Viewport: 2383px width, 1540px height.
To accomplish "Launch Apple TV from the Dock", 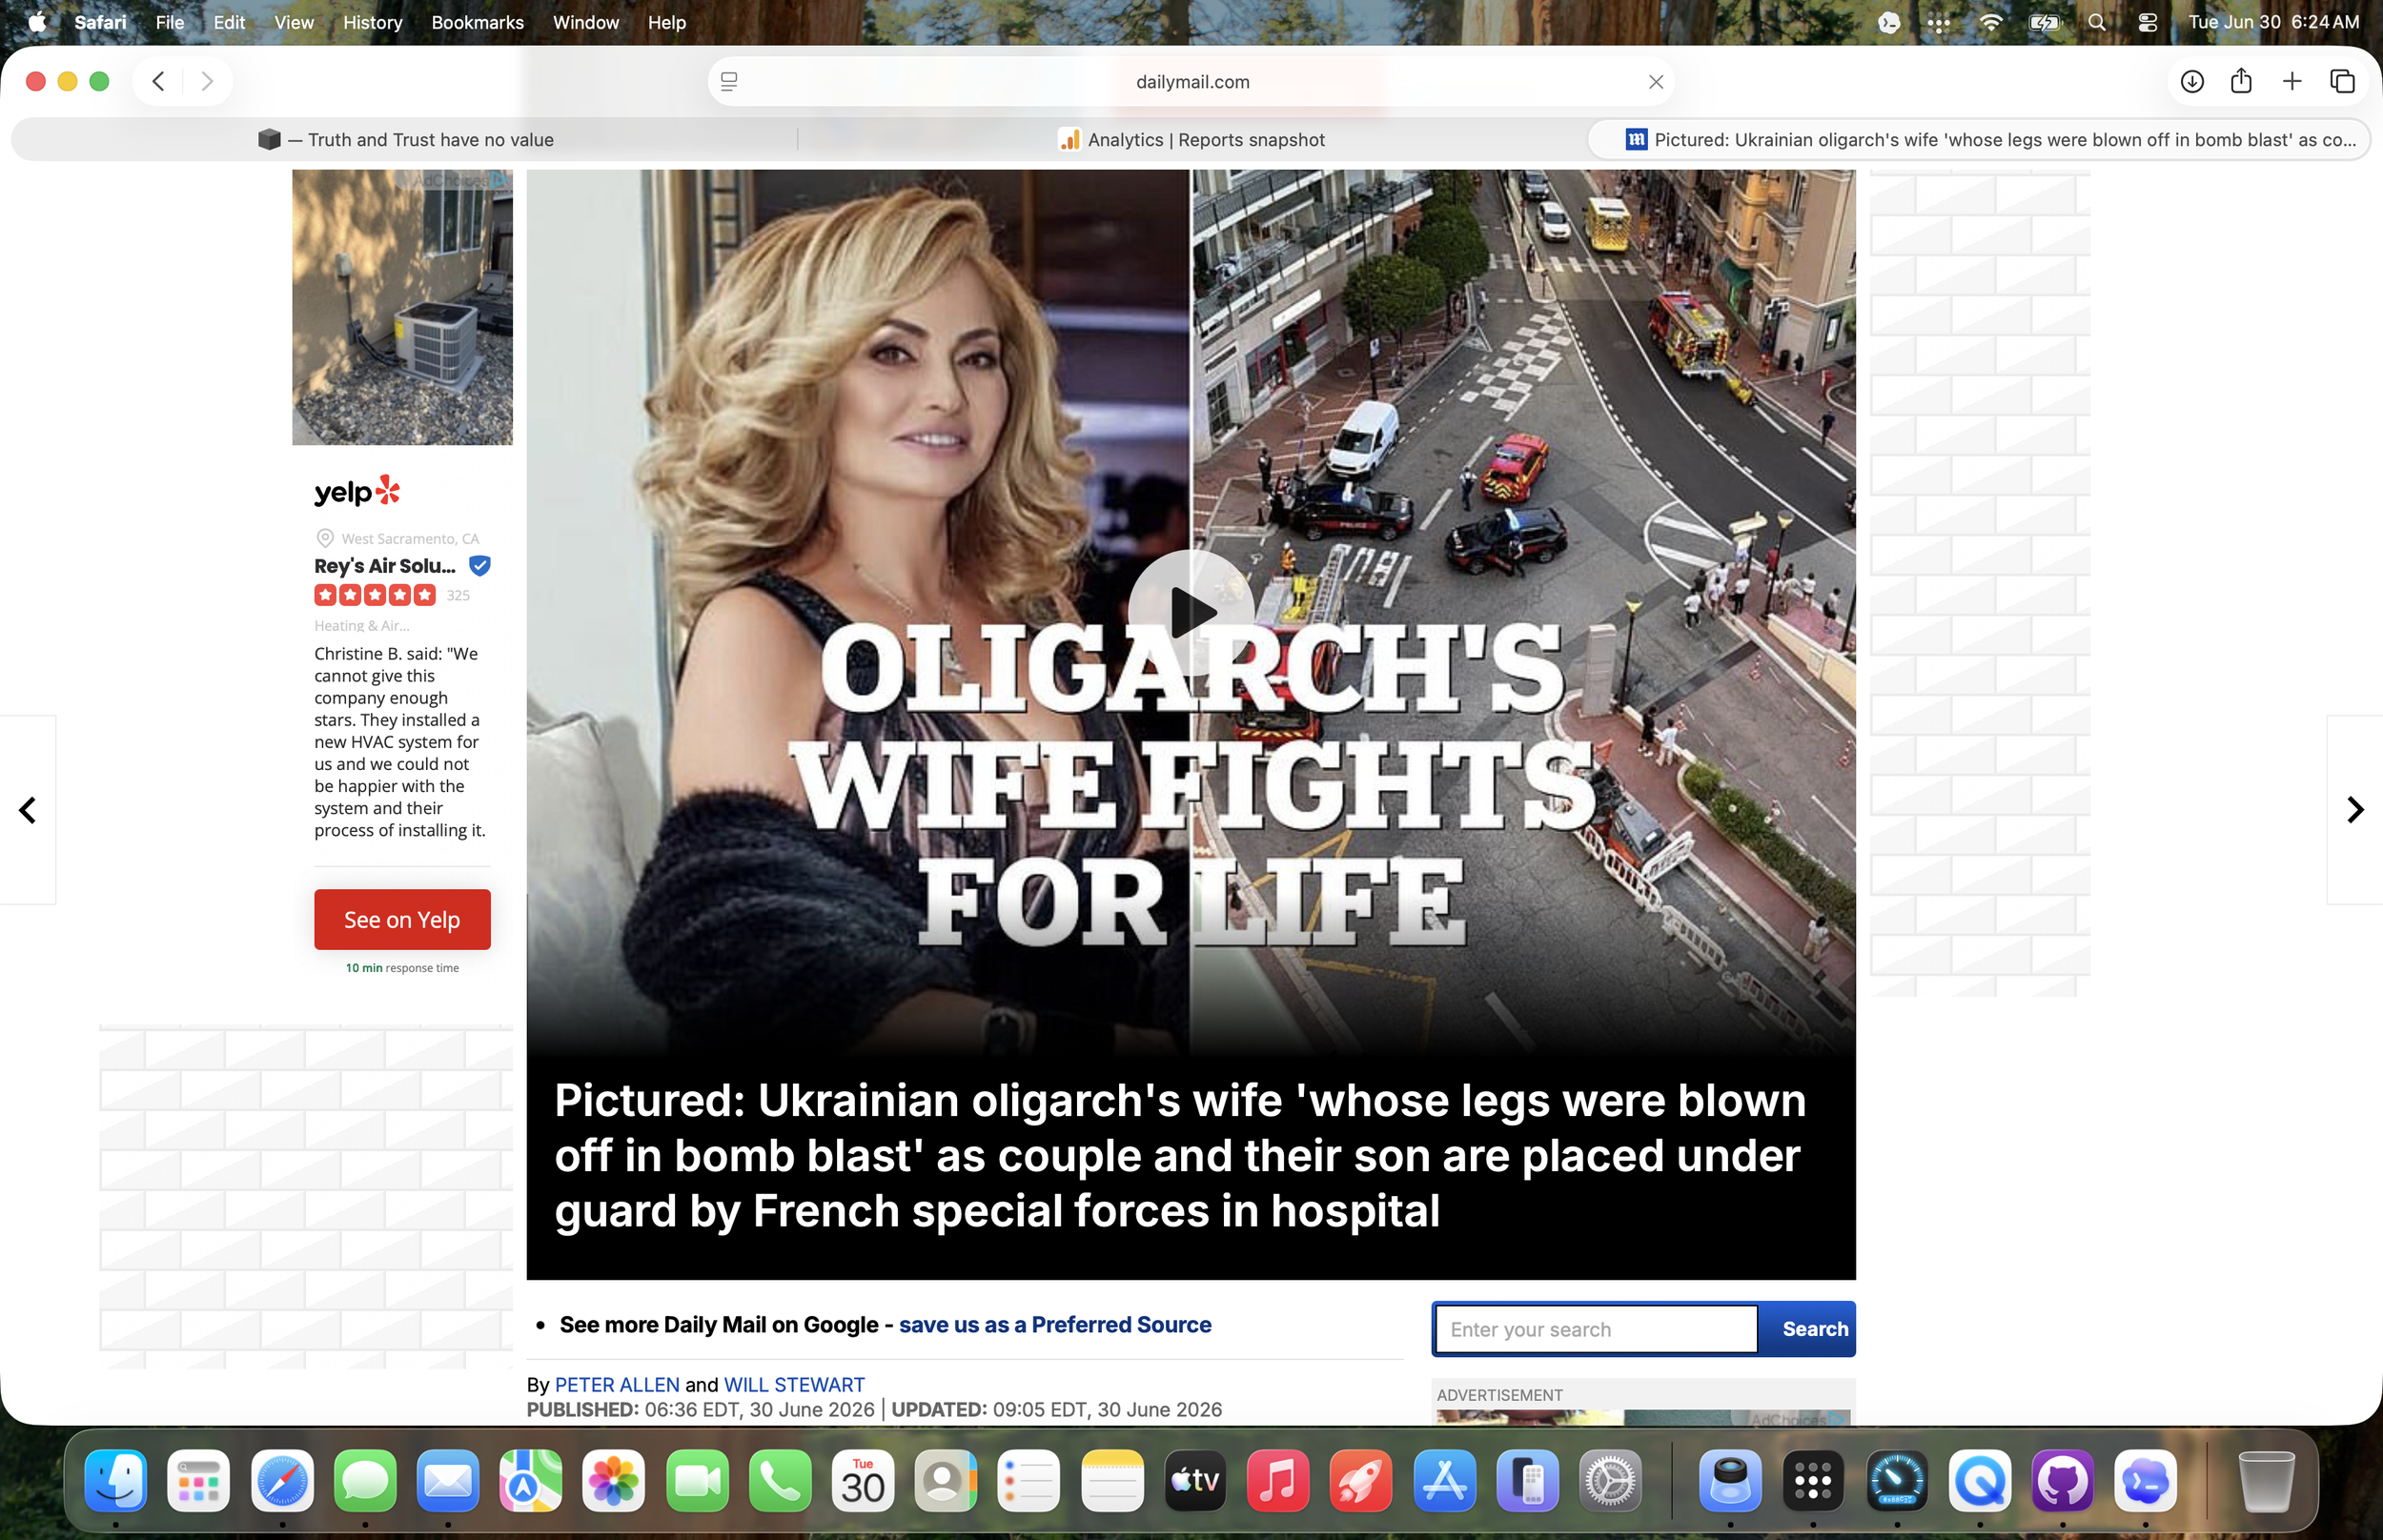I will [x=1195, y=1481].
